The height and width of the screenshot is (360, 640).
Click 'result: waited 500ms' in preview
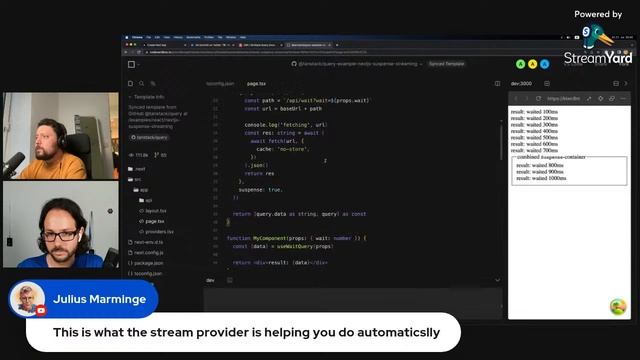(x=534, y=138)
